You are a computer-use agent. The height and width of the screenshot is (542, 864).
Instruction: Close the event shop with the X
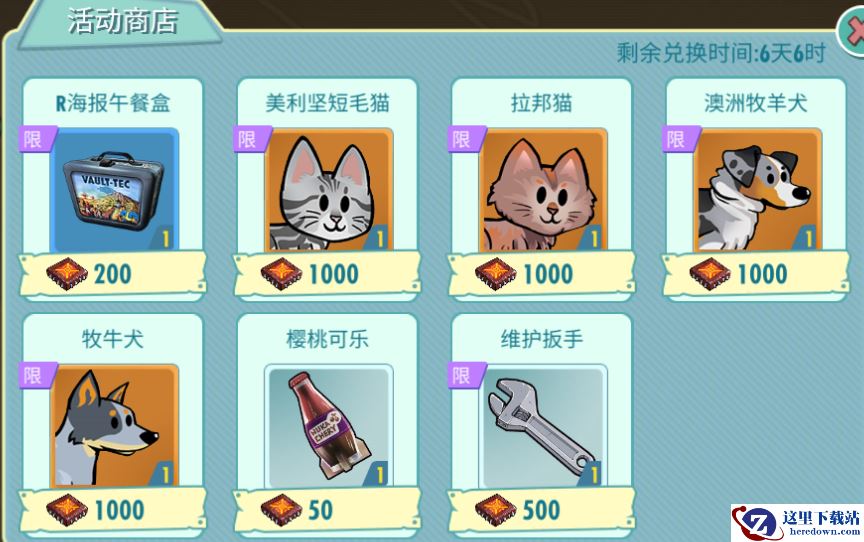tap(852, 33)
